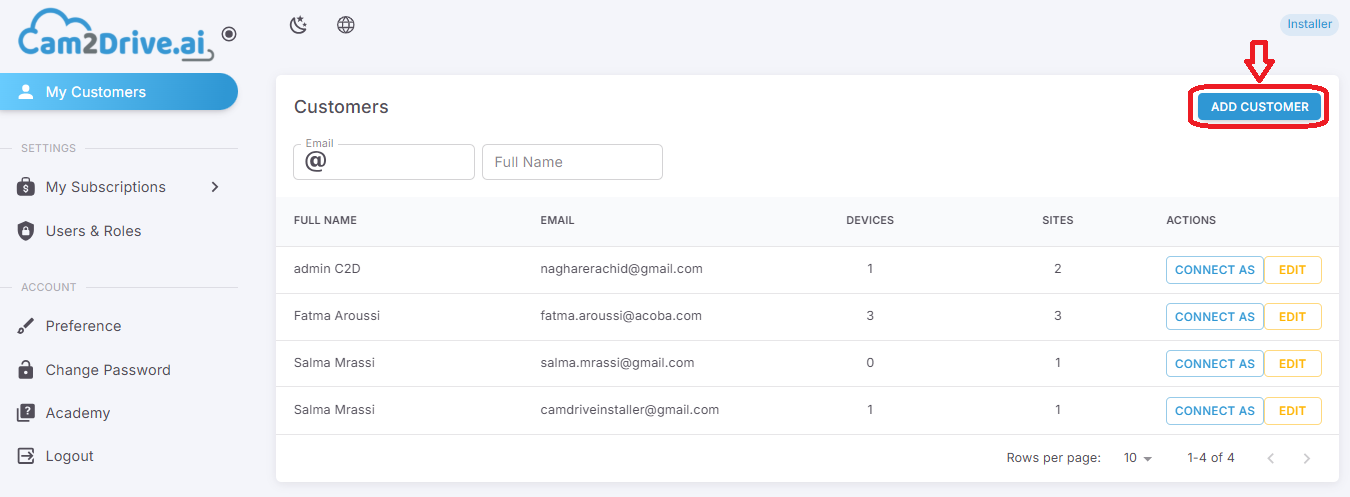
Task: Click EDIT for admin C2D
Action: [1293, 270]
